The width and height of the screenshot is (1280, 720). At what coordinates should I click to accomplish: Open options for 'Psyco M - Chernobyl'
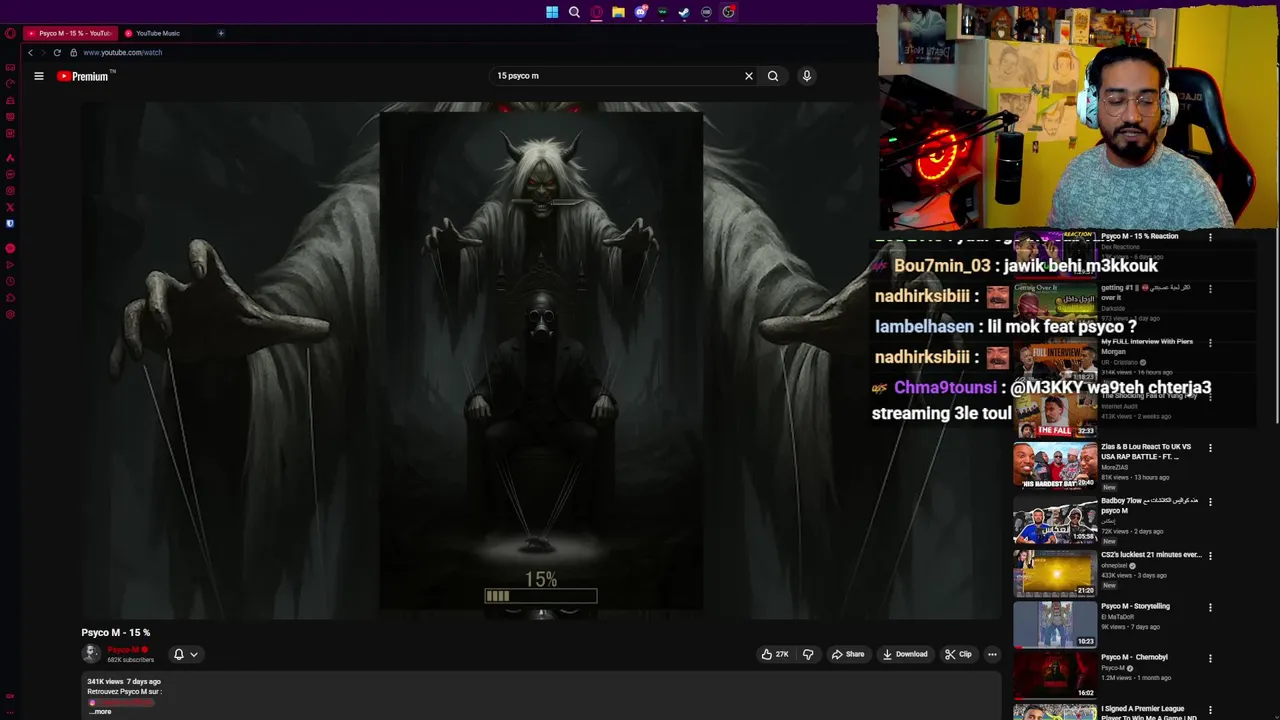[1210, 659]
